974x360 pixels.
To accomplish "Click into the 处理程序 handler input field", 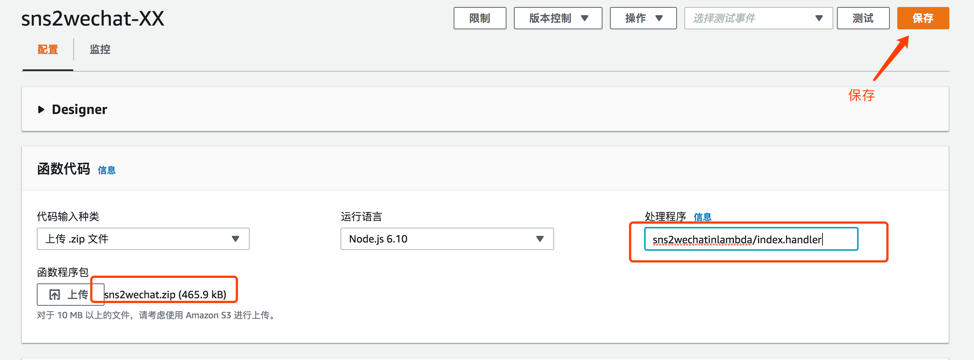I will click(751, 239).
